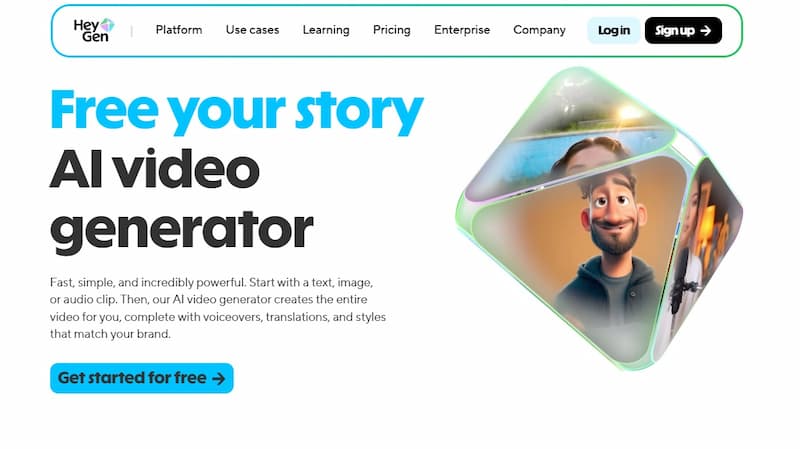Click the arrow in Get started button
This screenshot has width=800, height=449.
[x=218, y=379]
